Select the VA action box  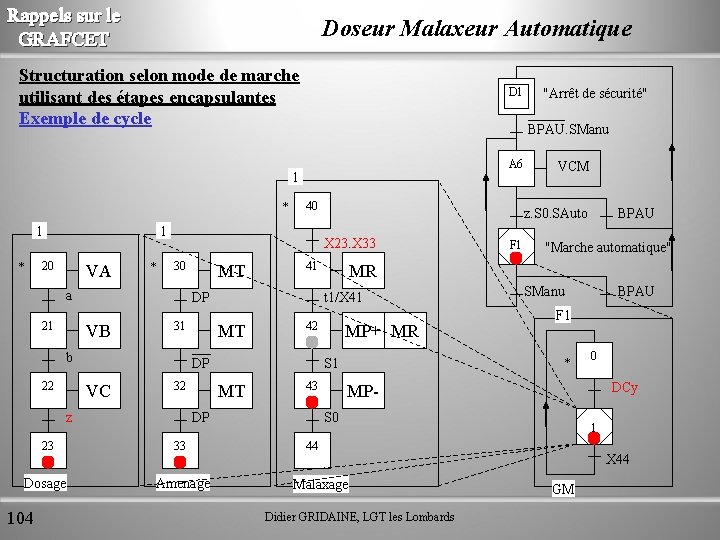click(x=99, y=270)
